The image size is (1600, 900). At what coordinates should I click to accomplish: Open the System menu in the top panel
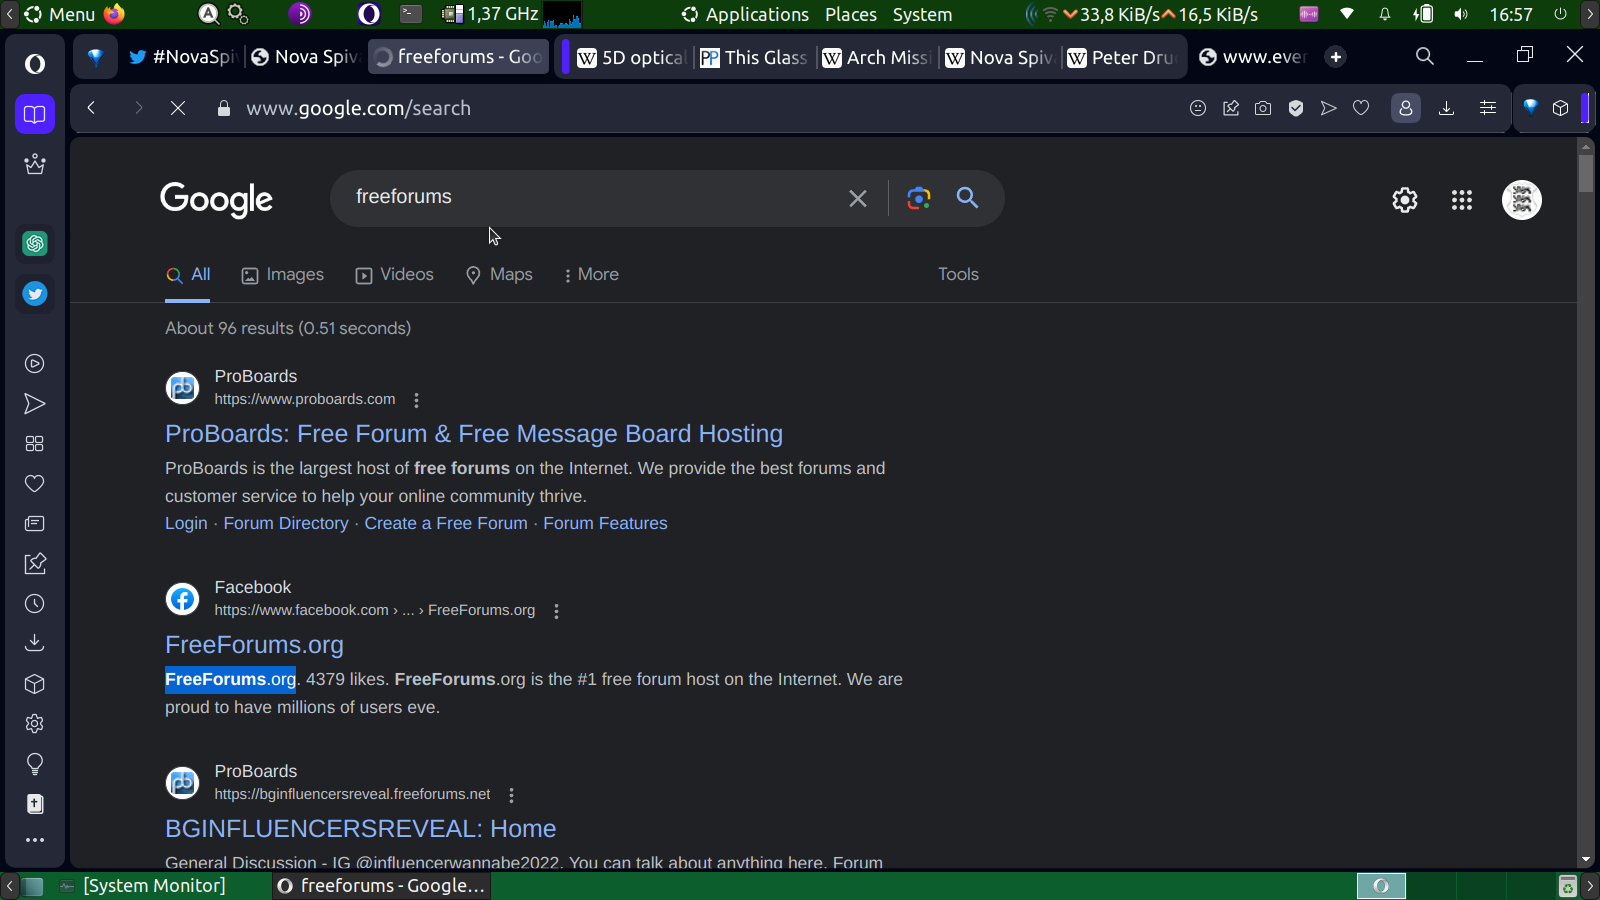(x=922, y=14)
